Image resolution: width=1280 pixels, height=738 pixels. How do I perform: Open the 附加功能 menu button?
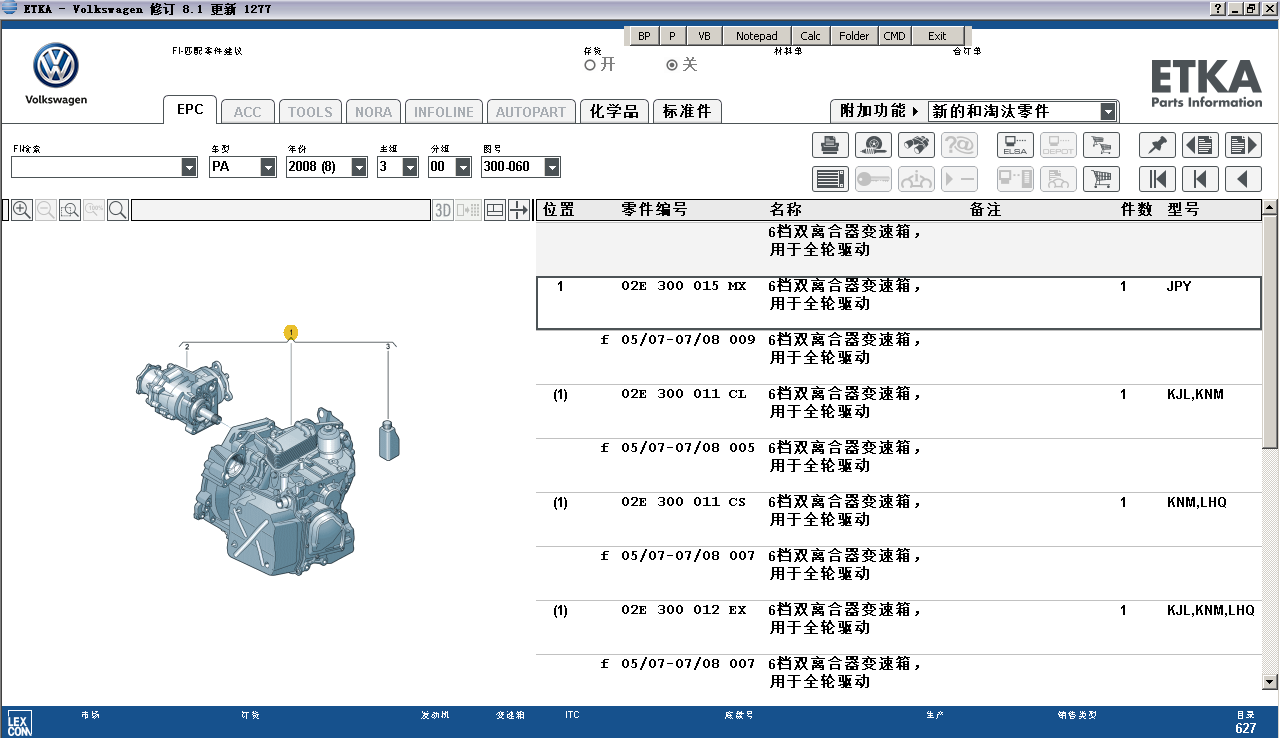(x=879, y=111)
